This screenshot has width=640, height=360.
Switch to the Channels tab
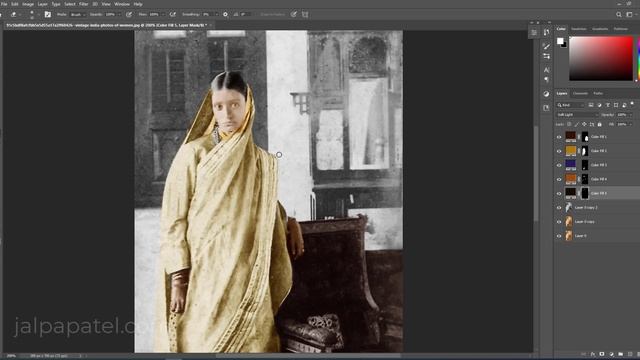click(580, 93)
